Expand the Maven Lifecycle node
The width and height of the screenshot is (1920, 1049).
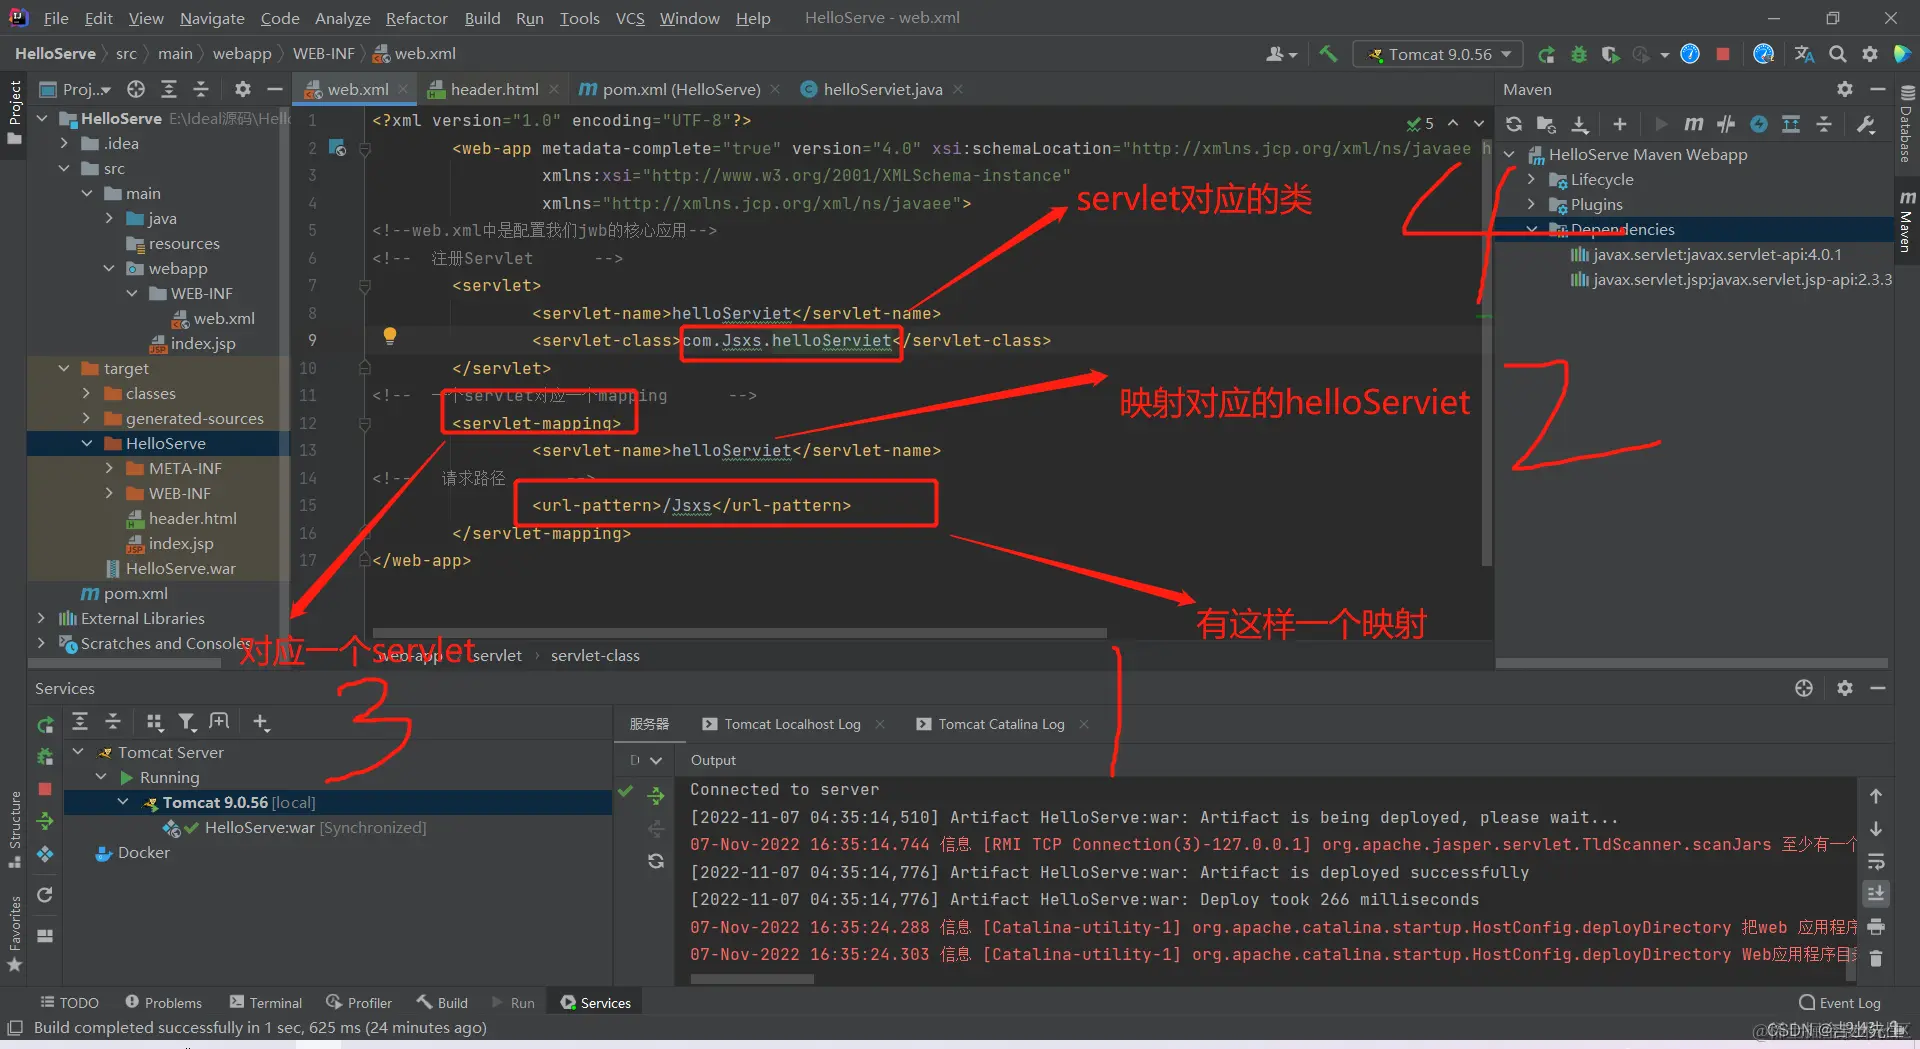coord(1531,179)
